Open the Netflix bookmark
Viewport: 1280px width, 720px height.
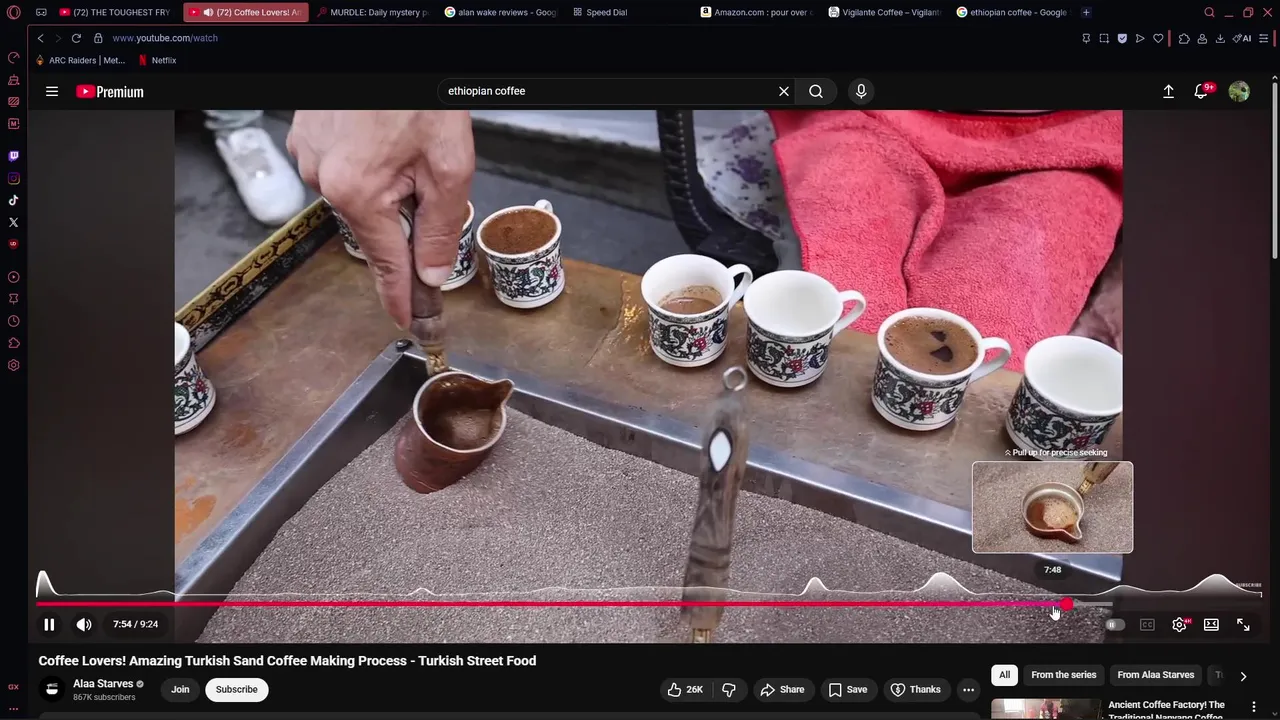coord(157,60)
